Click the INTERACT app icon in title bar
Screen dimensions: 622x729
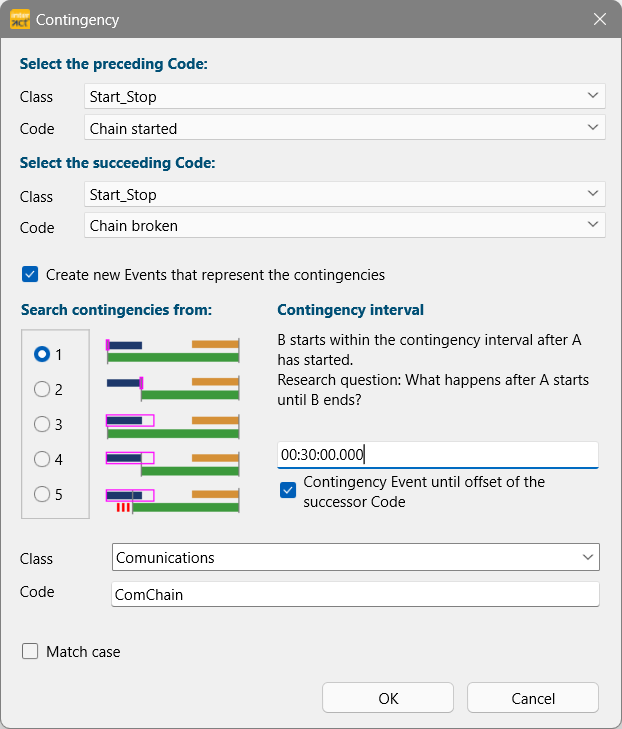[20, 20]
